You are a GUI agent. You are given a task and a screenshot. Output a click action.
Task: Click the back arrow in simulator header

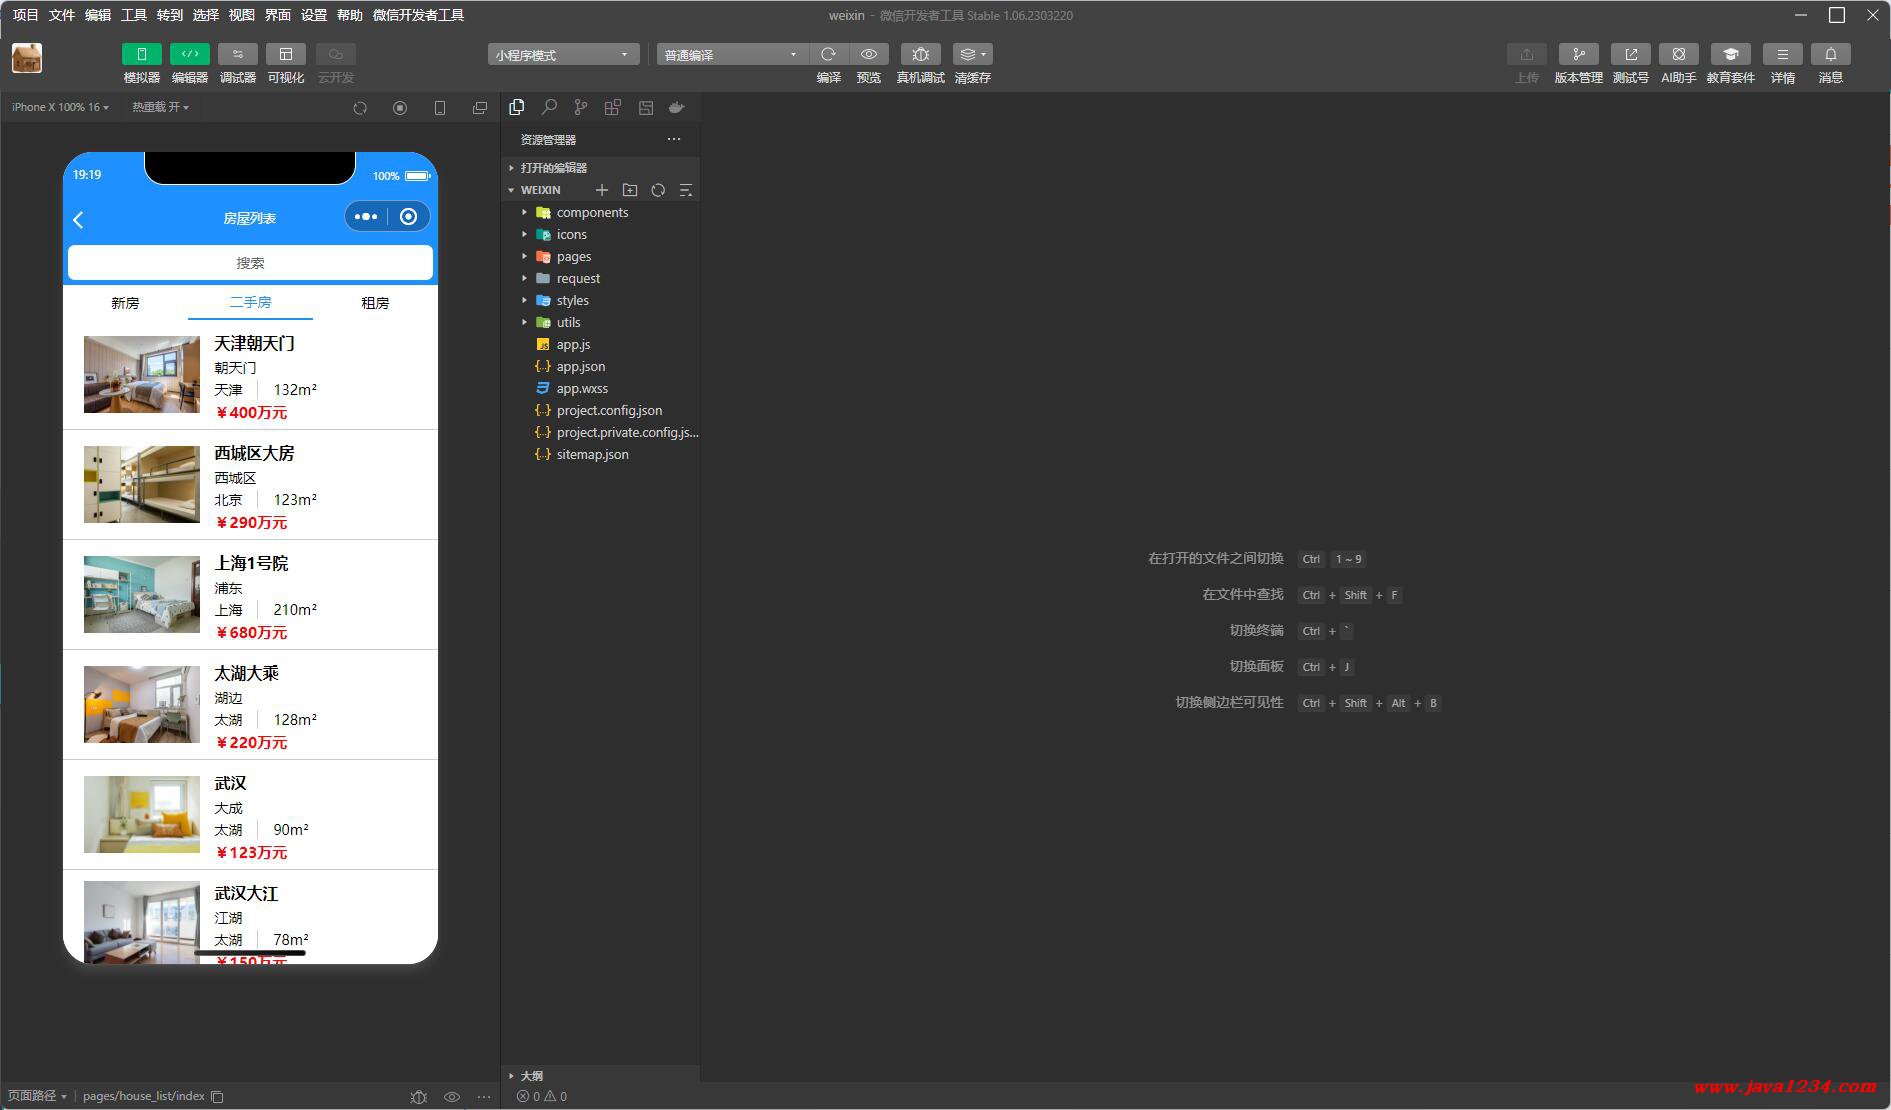coord(79,219)
